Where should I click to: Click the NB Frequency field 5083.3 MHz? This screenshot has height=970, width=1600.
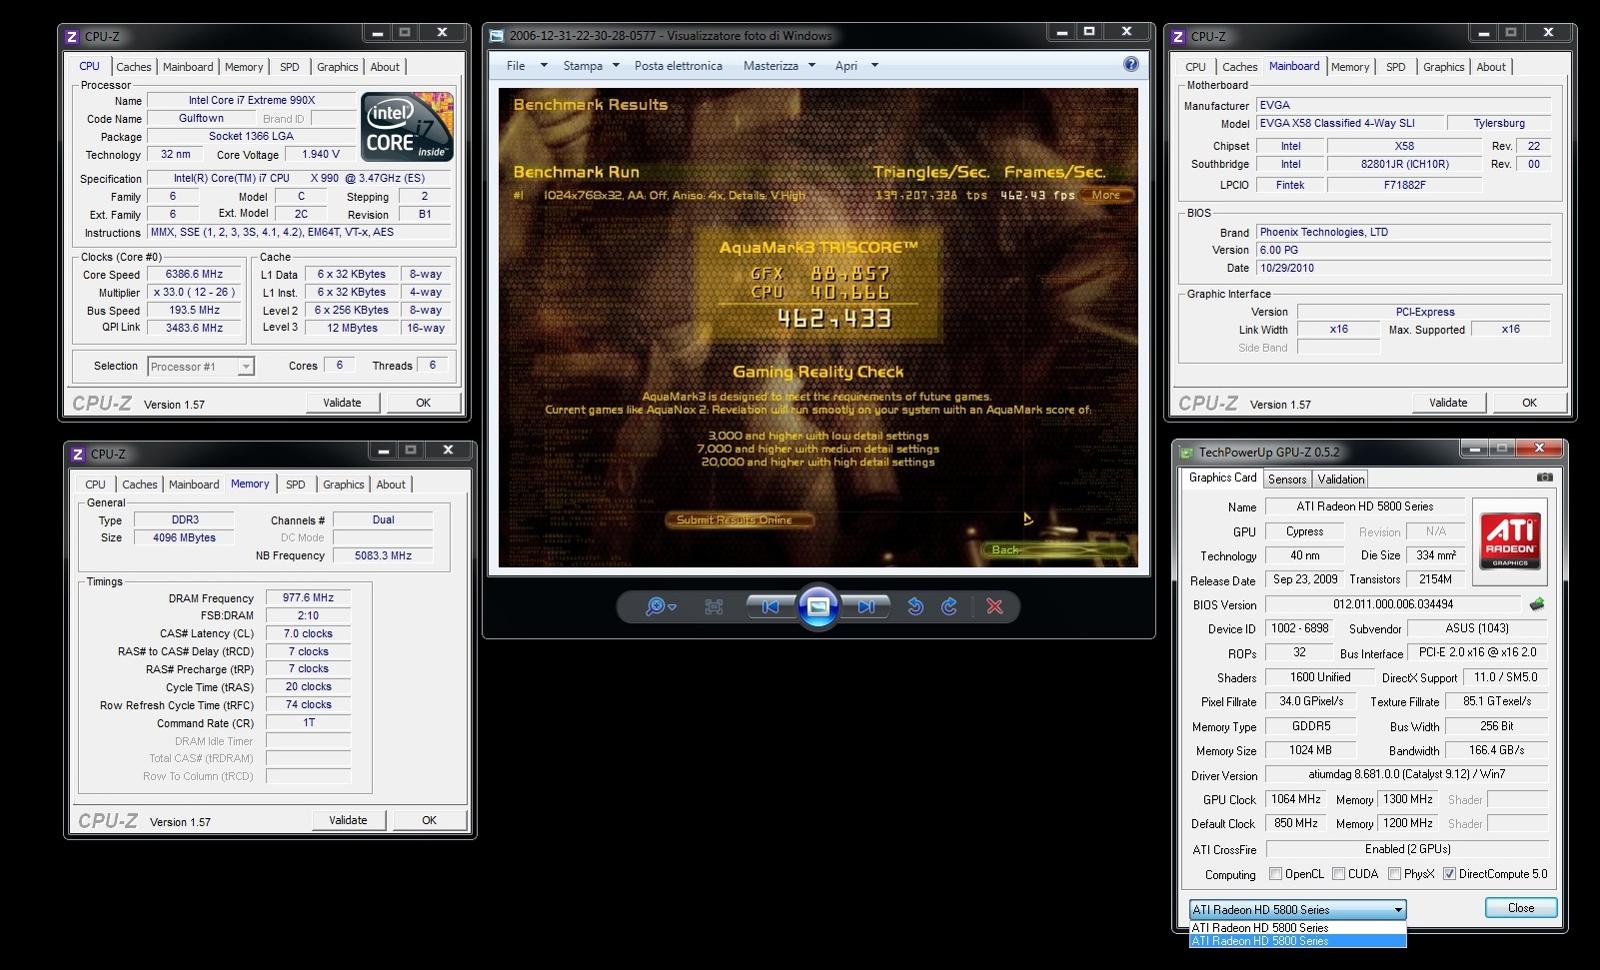(383, 556)
